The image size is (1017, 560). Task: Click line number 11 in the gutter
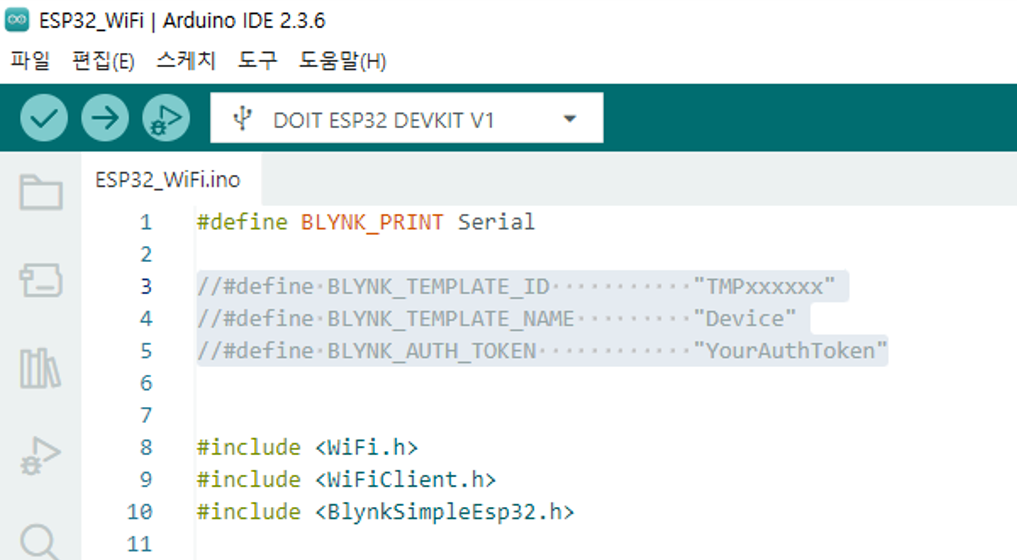(139, 544)
